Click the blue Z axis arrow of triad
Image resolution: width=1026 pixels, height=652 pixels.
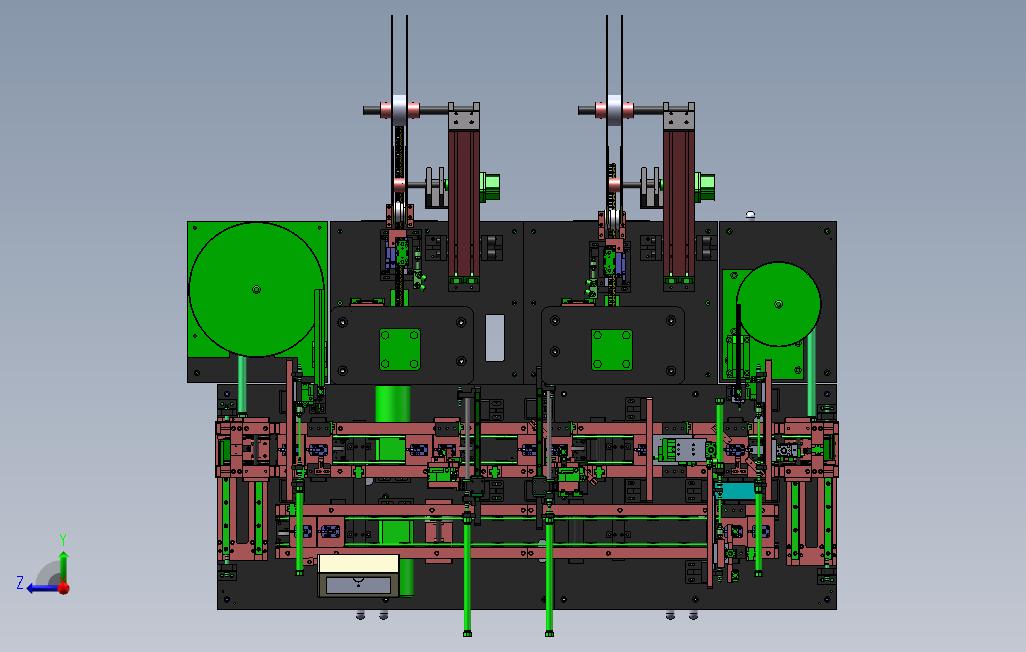41,589
